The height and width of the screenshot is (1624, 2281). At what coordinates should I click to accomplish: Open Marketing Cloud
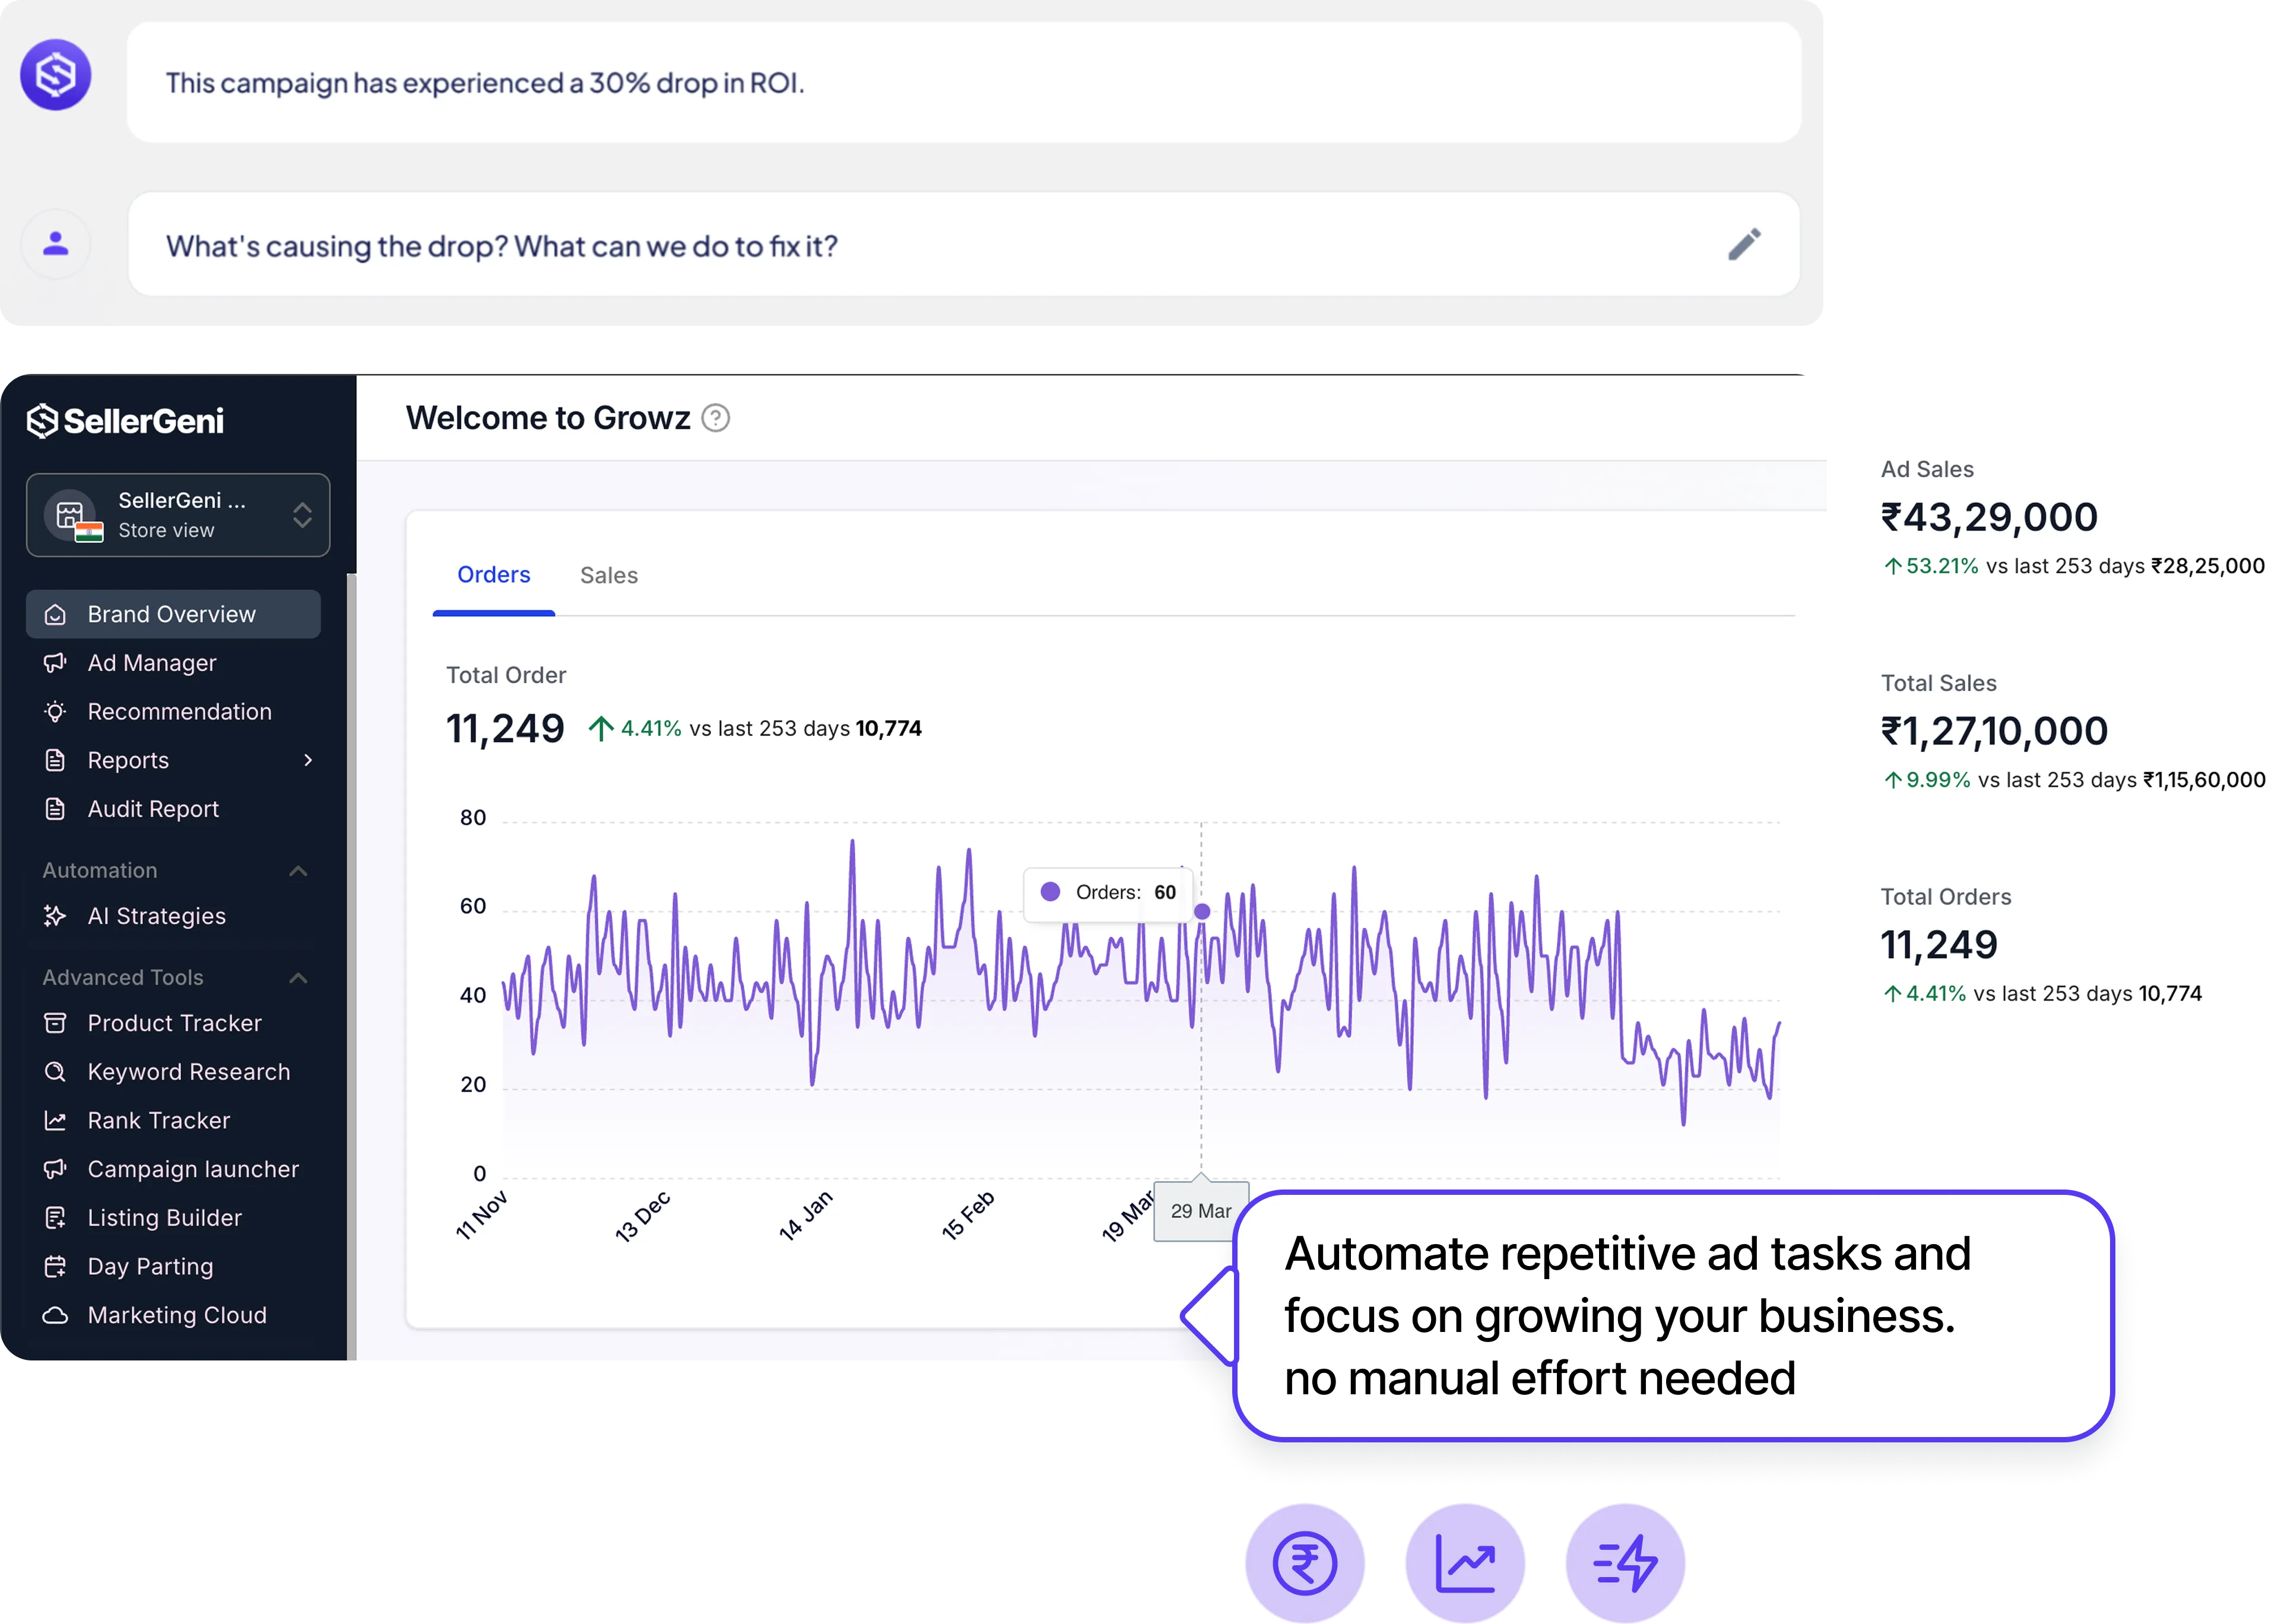click(177, 1315)
